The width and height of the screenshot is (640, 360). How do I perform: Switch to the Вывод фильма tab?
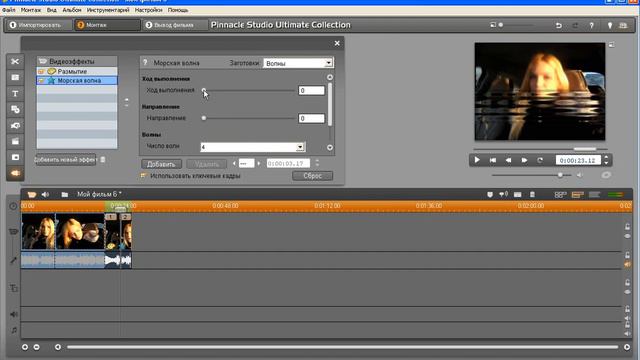[x=175, y=25]
